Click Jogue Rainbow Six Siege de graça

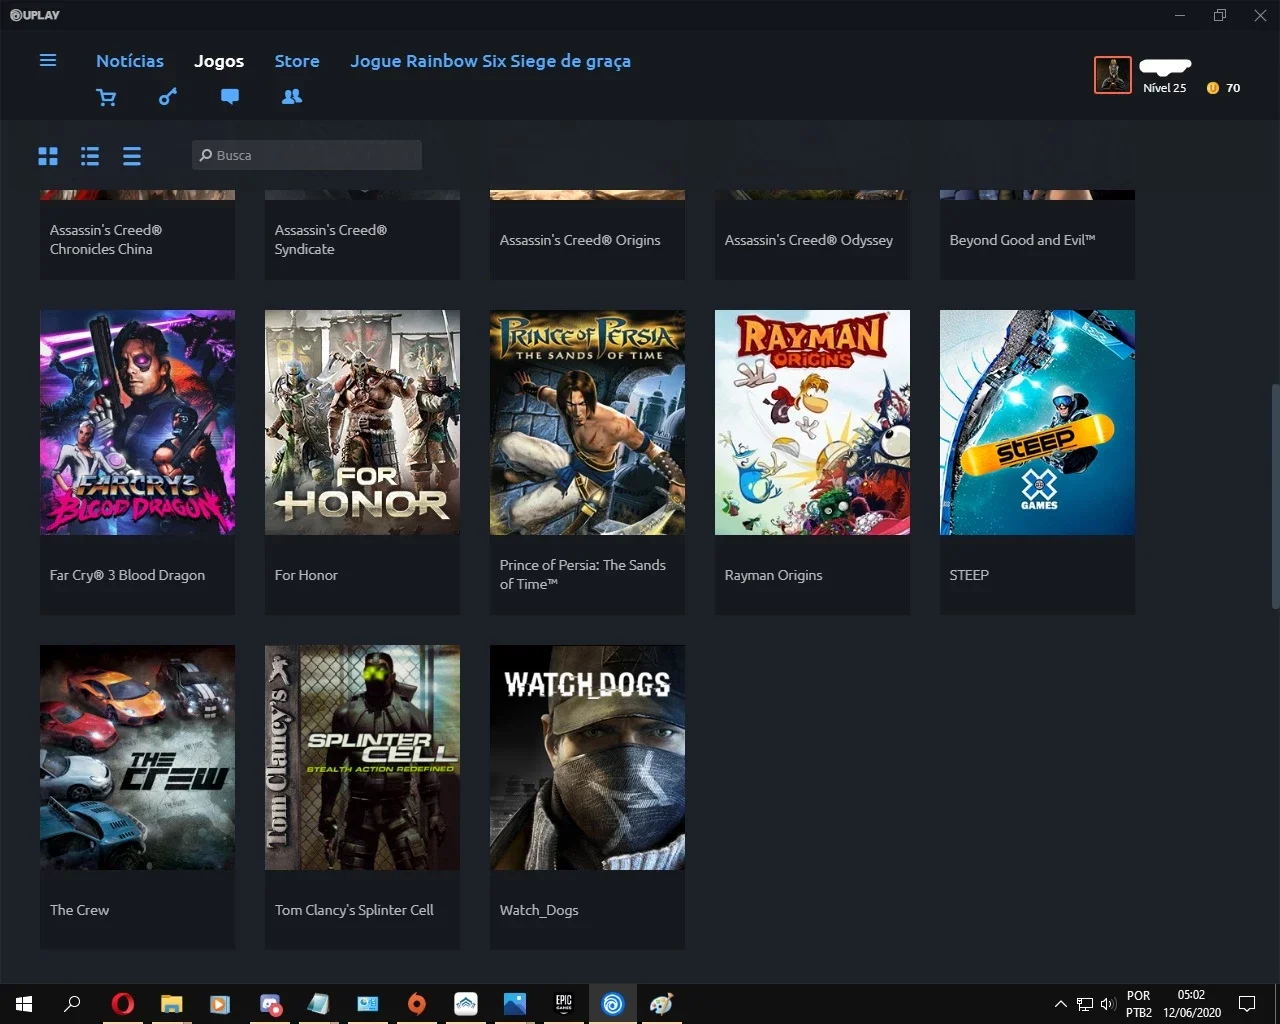(x=490, y=61)
